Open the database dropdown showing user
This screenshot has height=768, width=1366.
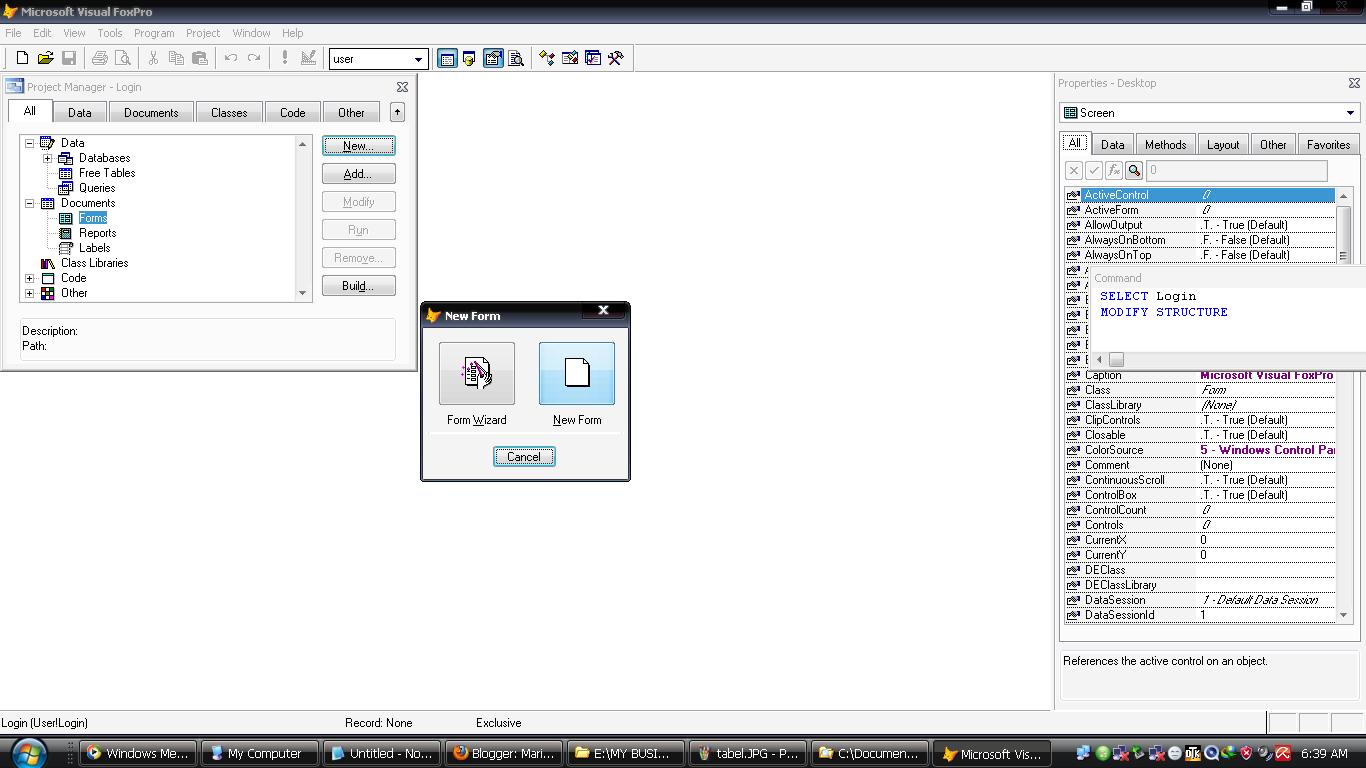pos(379,59)
